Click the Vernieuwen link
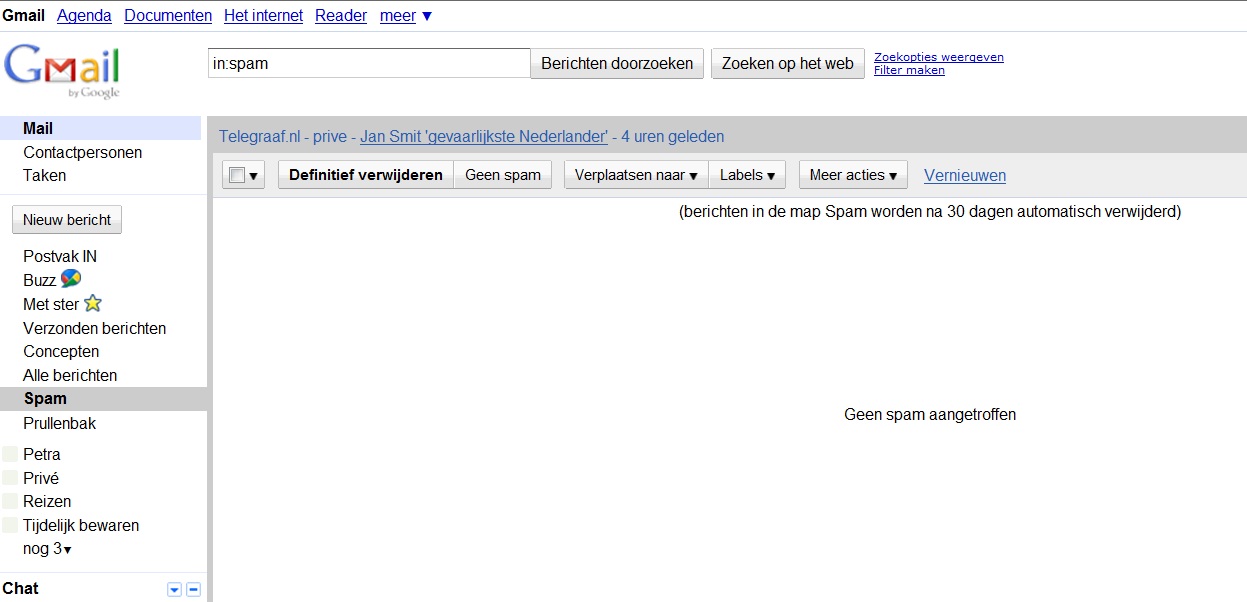The height and width of the screenshot is (602, 1247). (965, 175)
